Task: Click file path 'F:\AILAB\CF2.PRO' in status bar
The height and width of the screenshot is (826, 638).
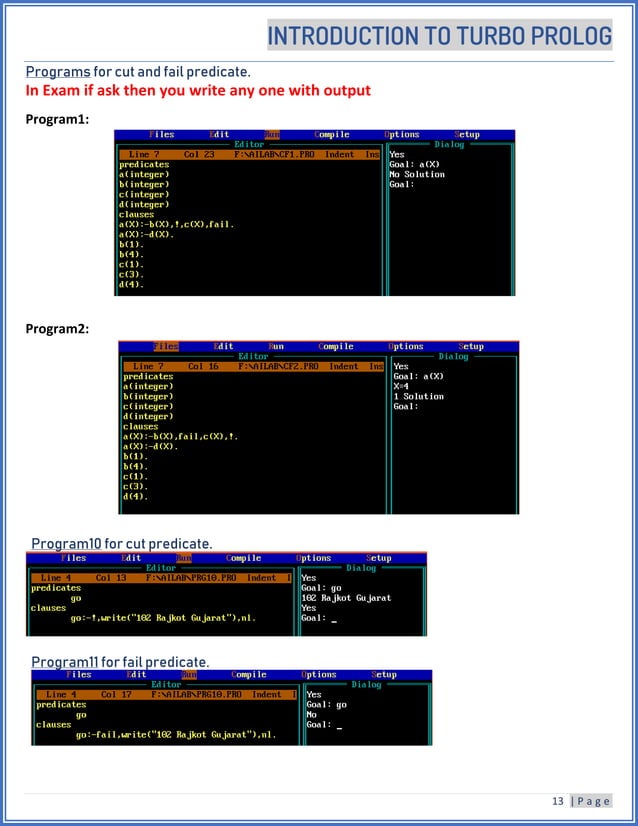Action: pyautogui.click(x=278, y=366)
